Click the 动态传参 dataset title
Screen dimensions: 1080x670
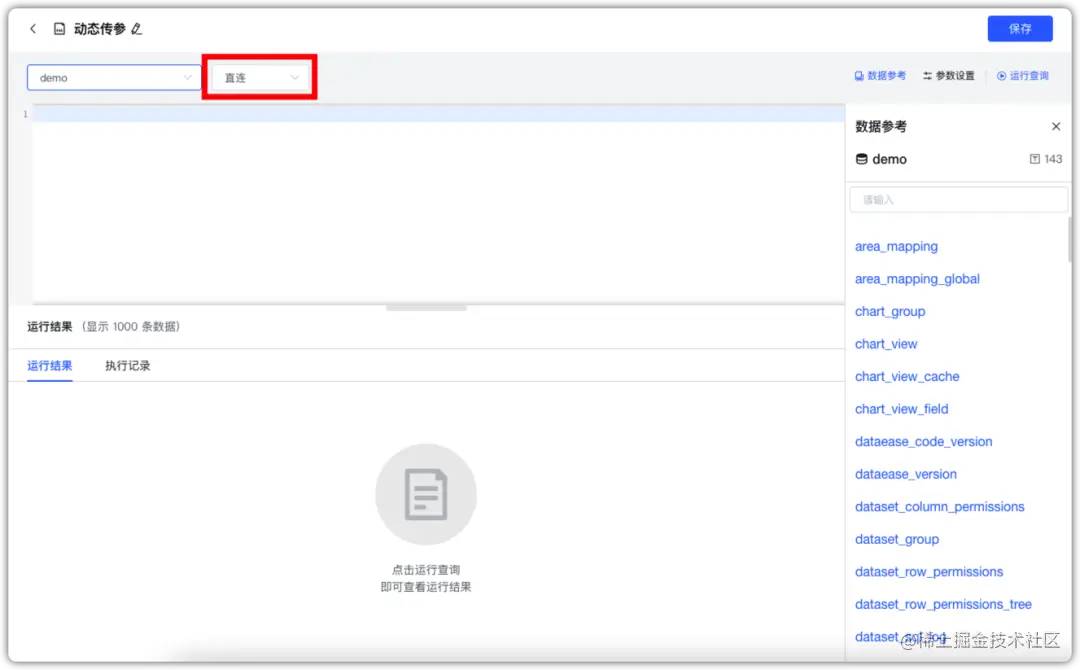100,29
